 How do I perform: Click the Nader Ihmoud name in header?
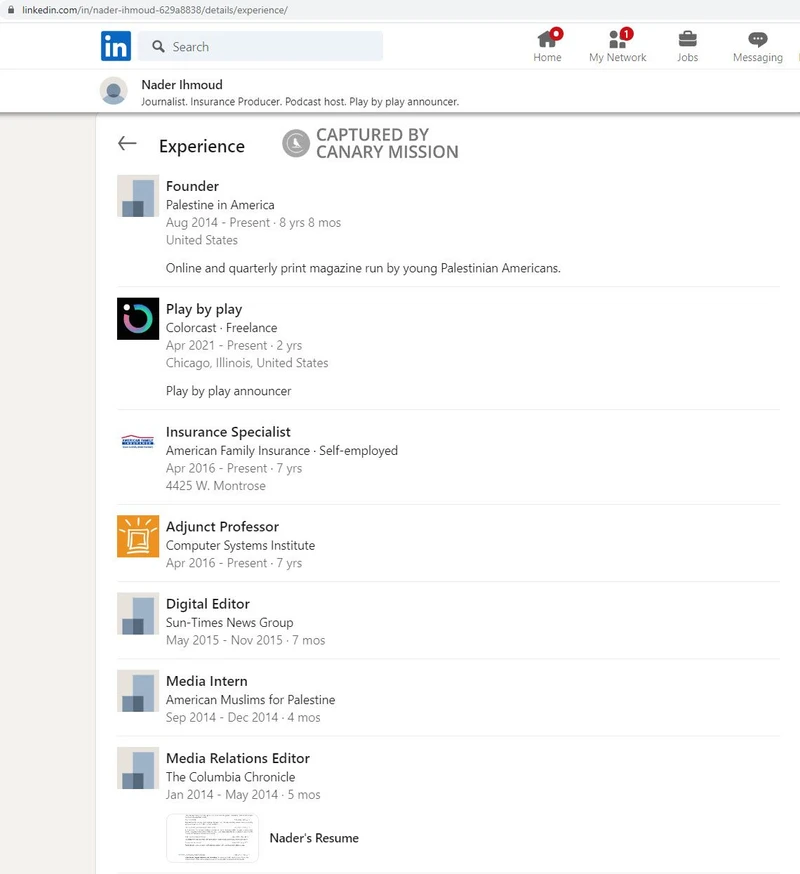coord(182,85)
